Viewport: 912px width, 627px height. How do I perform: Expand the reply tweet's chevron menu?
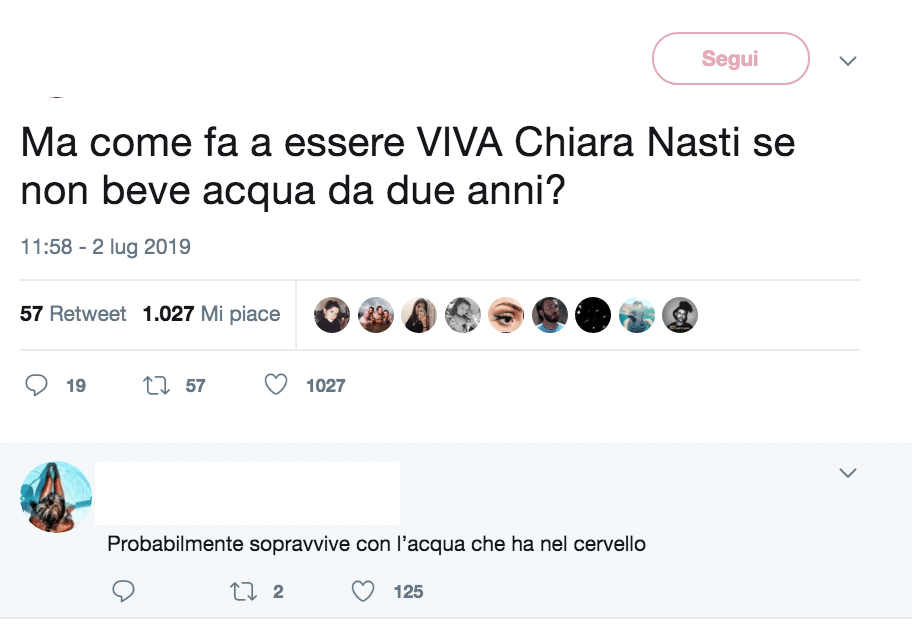click(848, 473)
